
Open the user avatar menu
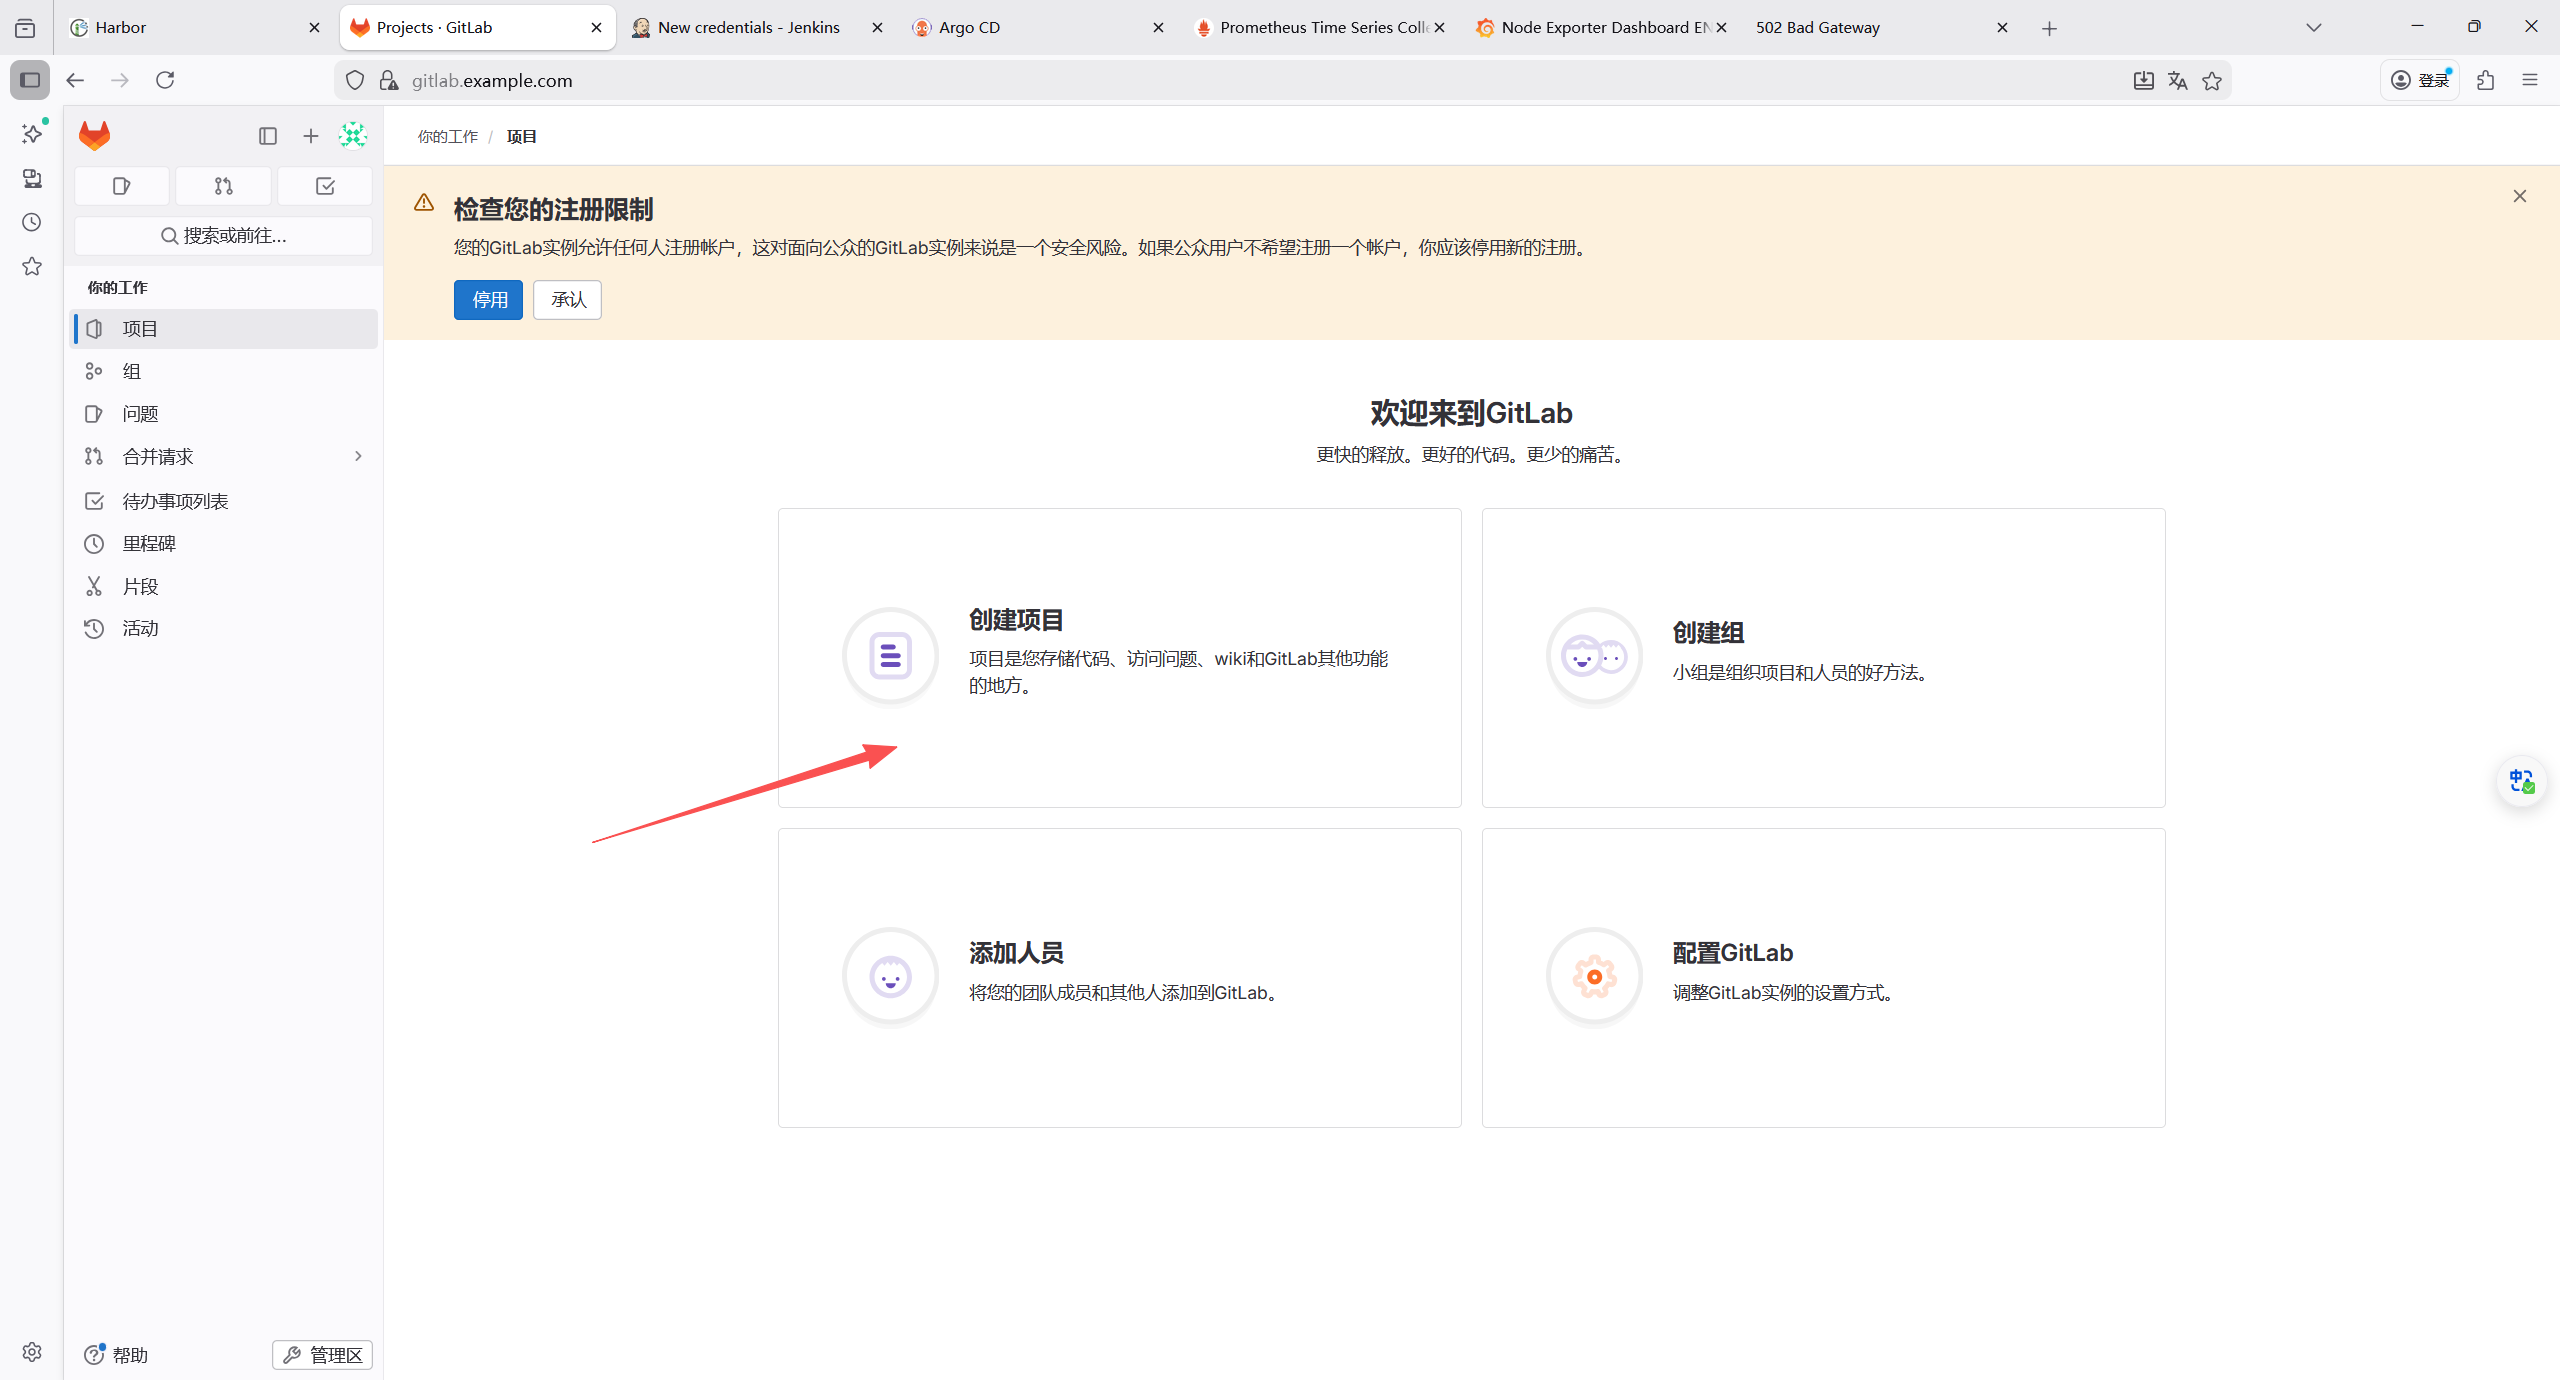point(353,135)
